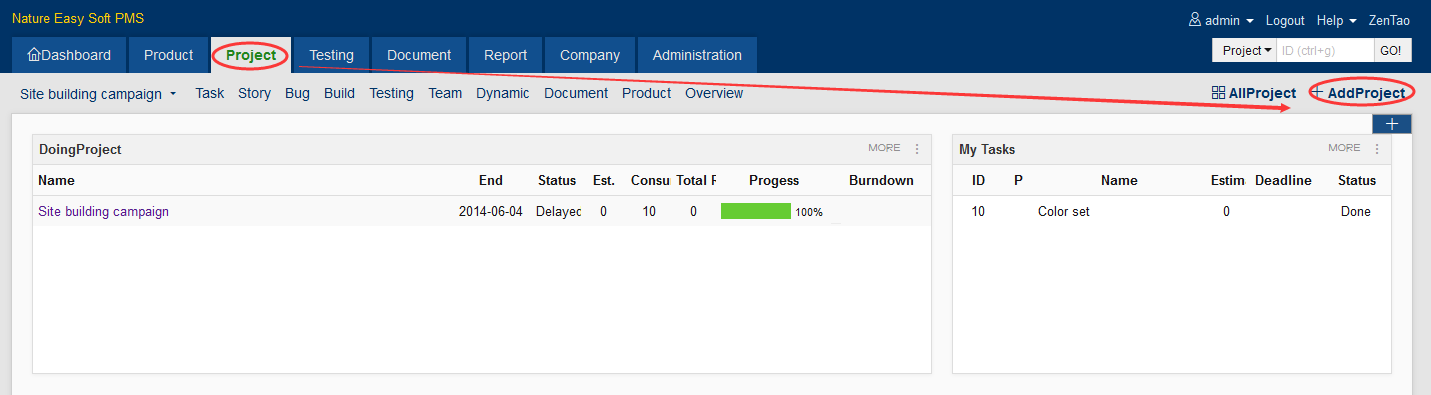
Task: Expand the Site building campaign selector
Action: (98, 93)
